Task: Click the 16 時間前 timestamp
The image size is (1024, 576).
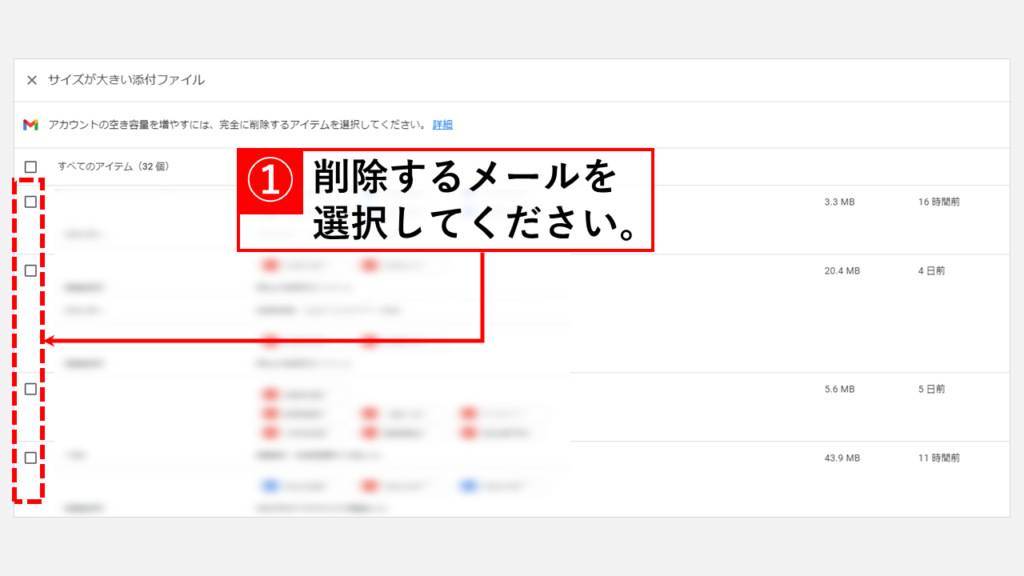Action: coord(938,202)
